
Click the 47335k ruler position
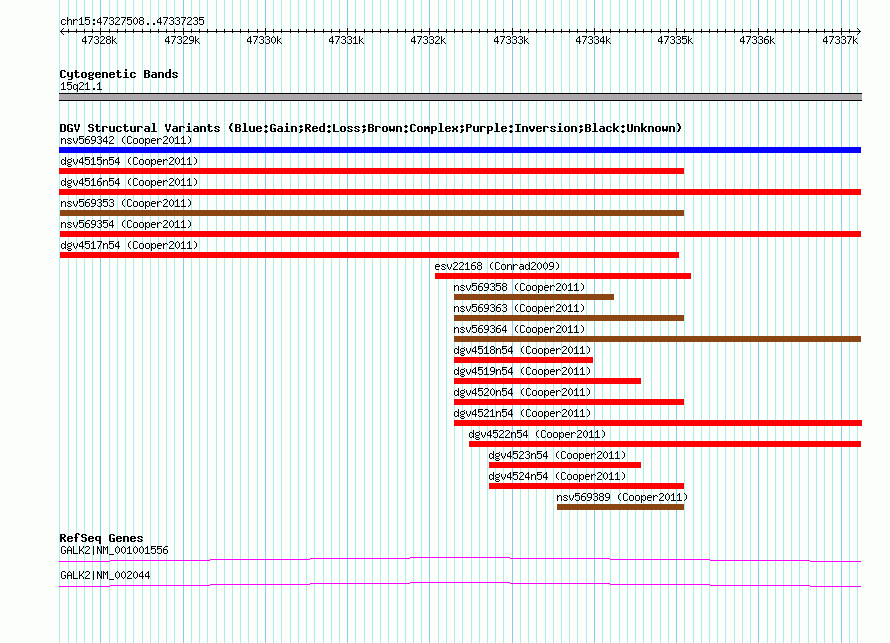[x=675, y=40]
